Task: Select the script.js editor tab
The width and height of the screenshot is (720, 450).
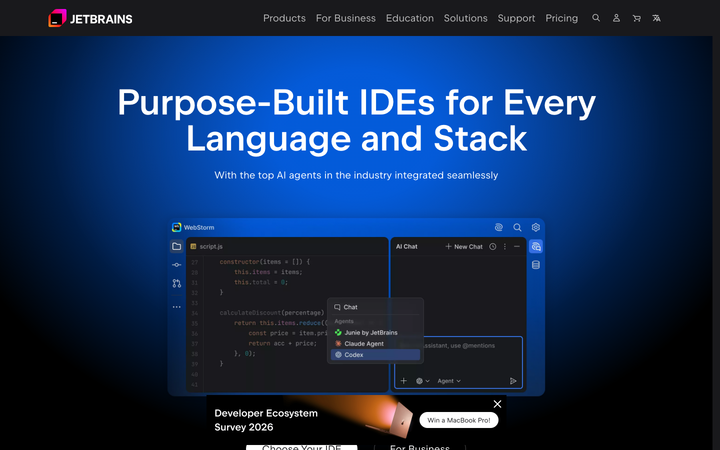Action: (x=207, y=247)
